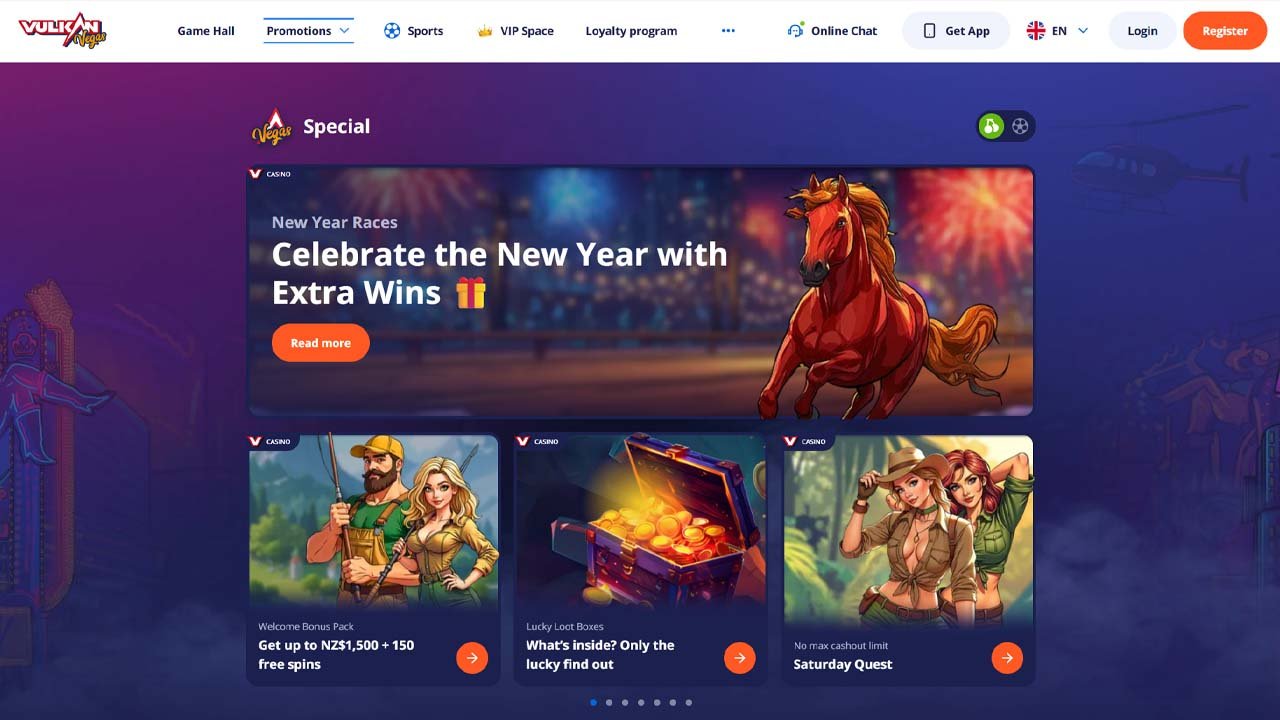Screen dimensions: 1280x720
Task: Click the Login button
Action: tap(1142, 31)
